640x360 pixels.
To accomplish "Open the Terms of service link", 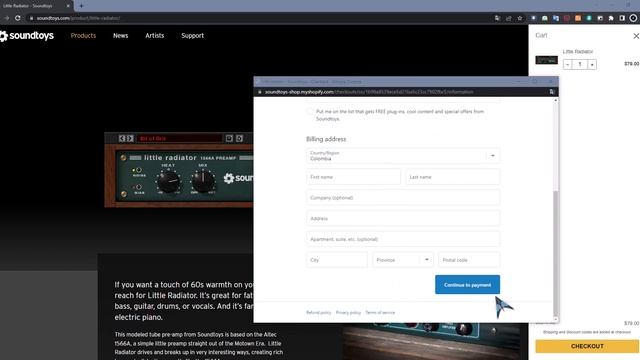I will click(x=380, y=313).
